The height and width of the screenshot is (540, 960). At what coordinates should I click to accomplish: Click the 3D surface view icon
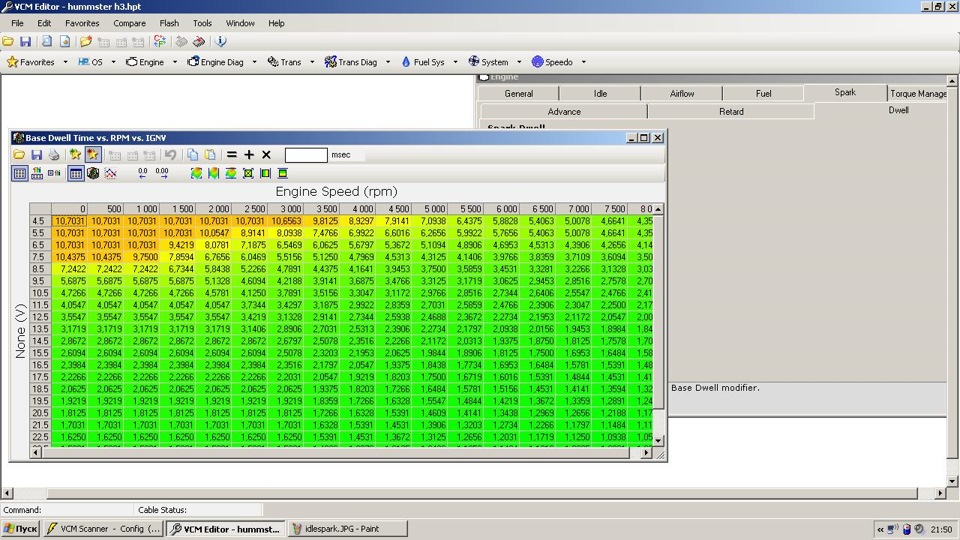pos(93,173)
